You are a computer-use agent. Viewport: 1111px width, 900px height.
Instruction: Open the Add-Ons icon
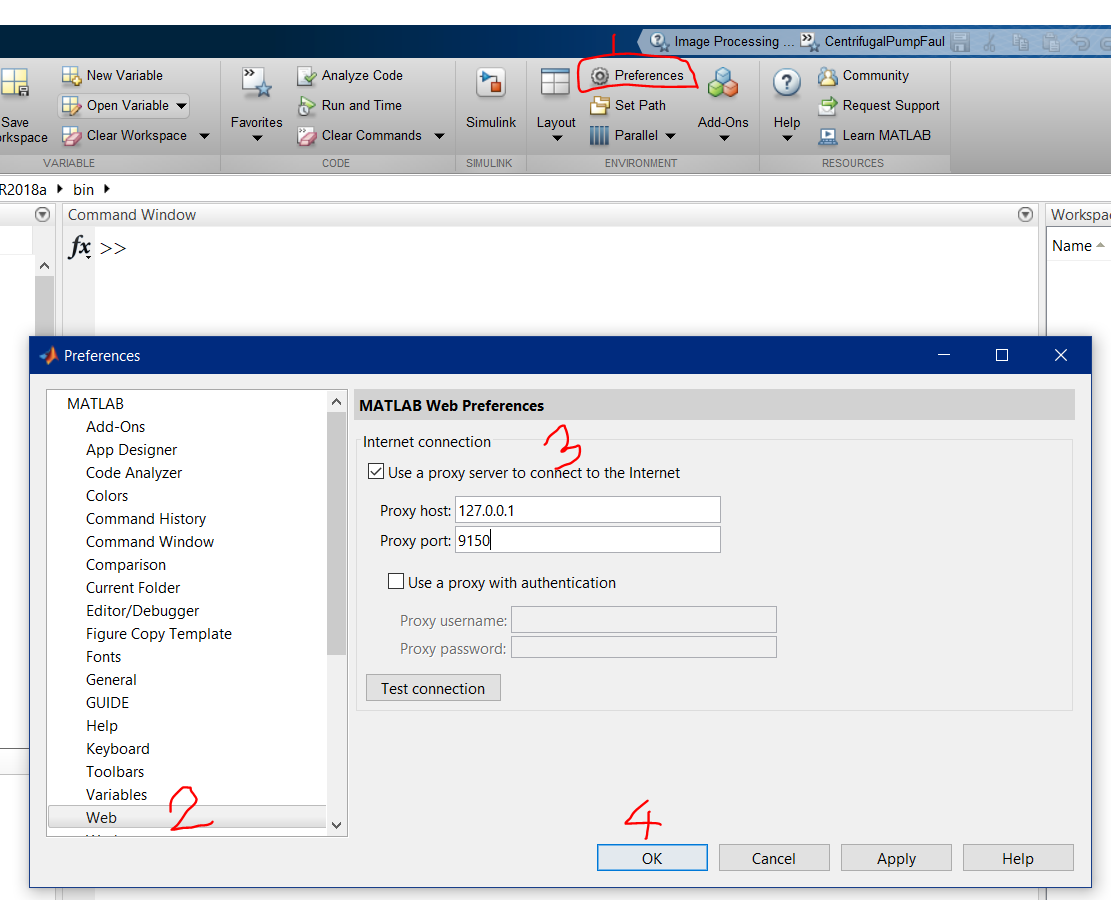(723, 83)
